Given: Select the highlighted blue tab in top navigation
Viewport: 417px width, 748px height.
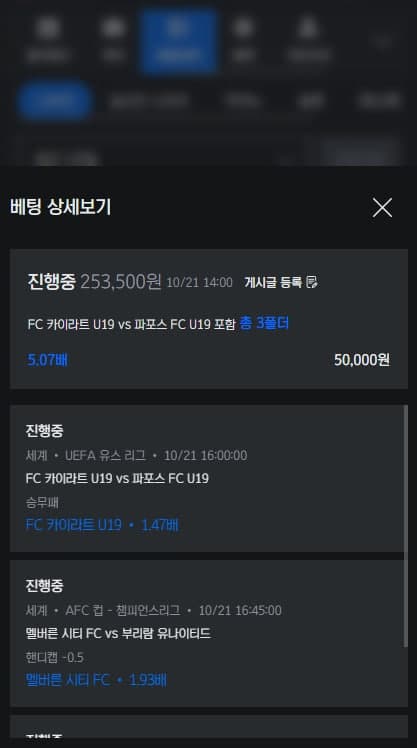Looking at the screenshot, I should pos(178,41).
